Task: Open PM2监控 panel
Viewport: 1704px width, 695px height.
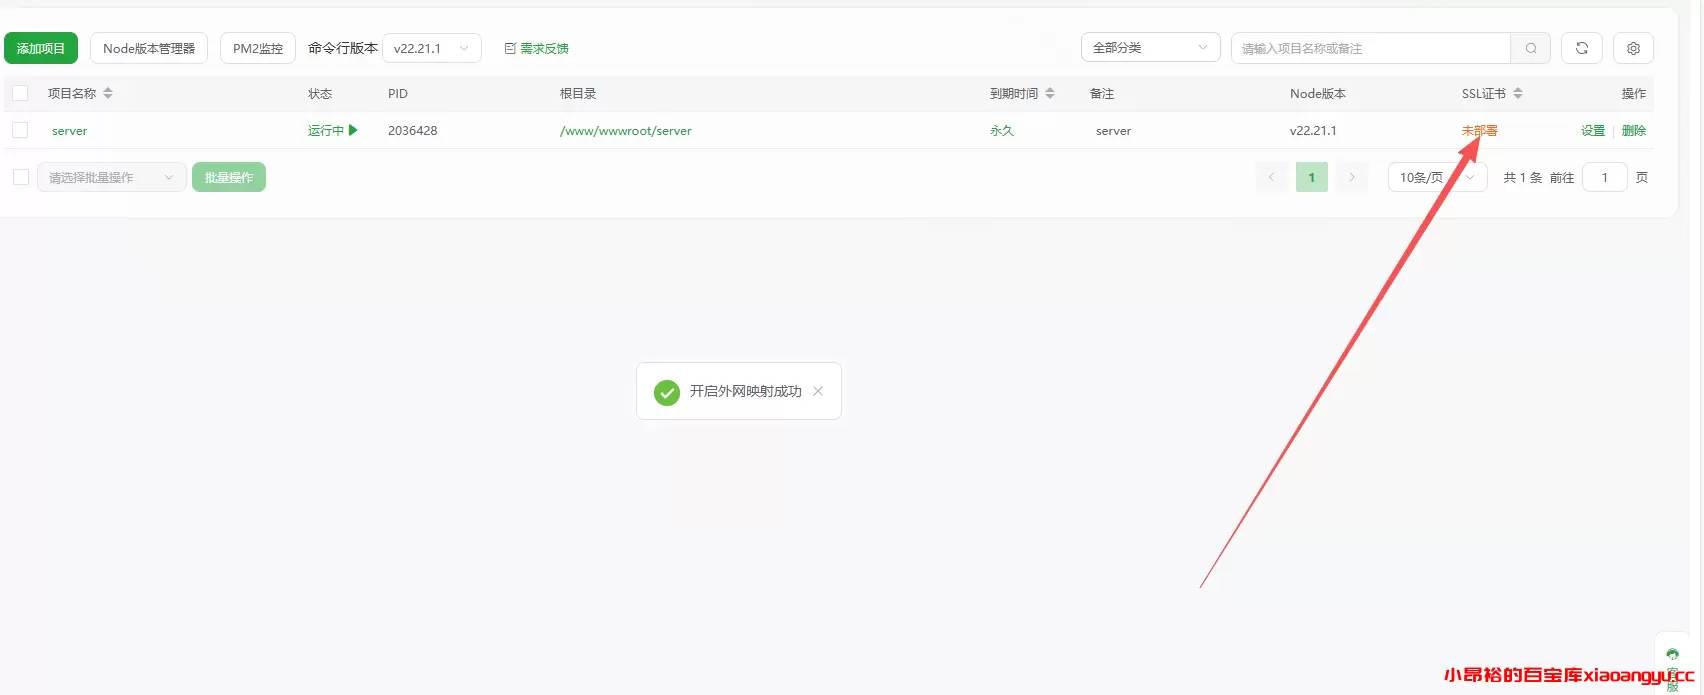Action: click(x=258, y=48)
